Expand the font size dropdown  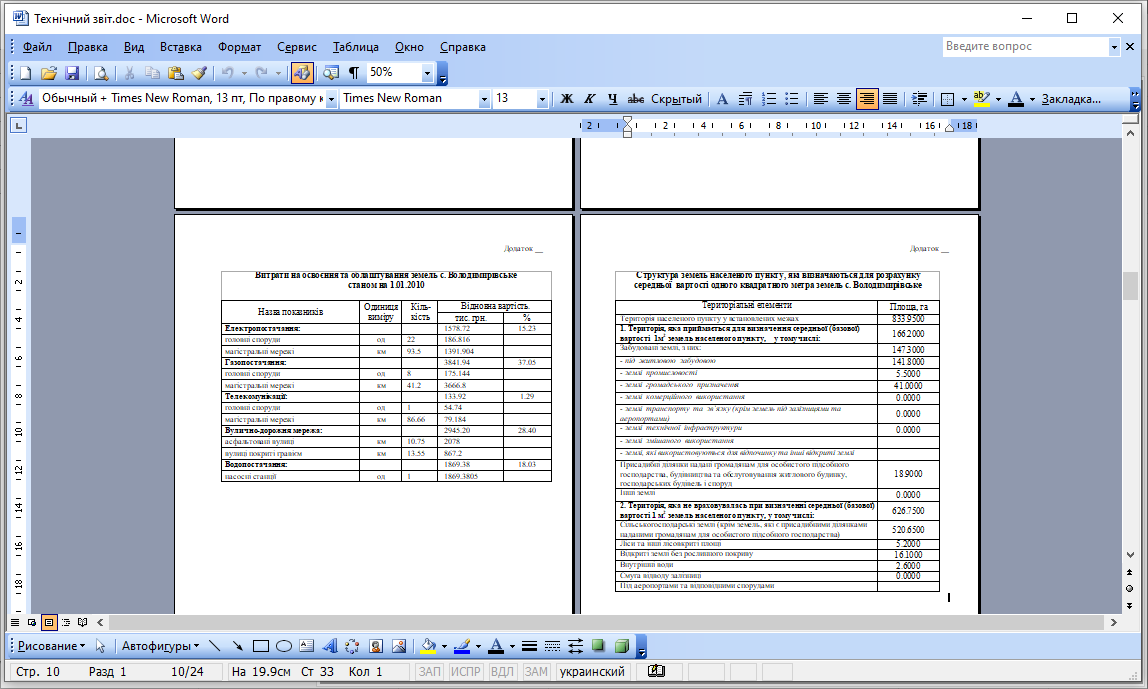point(542,99)
